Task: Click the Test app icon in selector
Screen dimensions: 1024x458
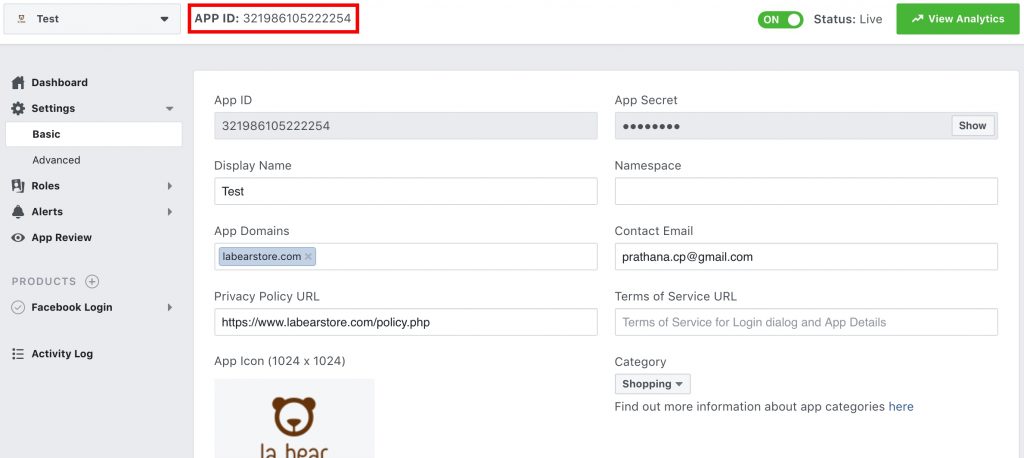Action: coord(22,19)
